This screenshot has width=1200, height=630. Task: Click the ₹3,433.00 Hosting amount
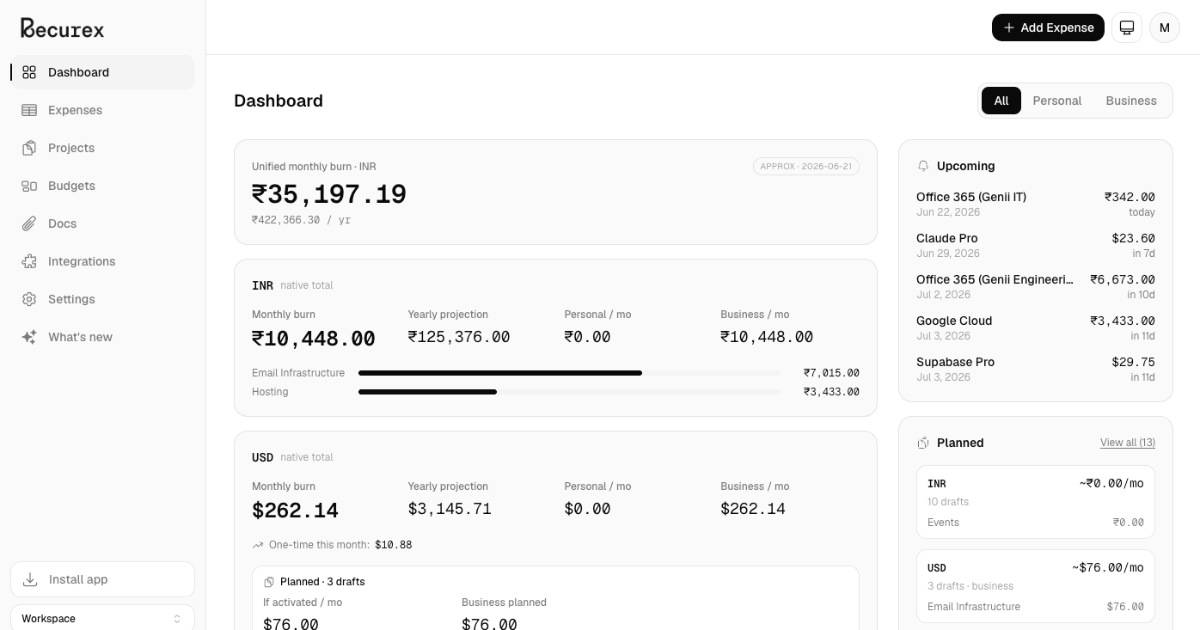[x=831, y=392]
